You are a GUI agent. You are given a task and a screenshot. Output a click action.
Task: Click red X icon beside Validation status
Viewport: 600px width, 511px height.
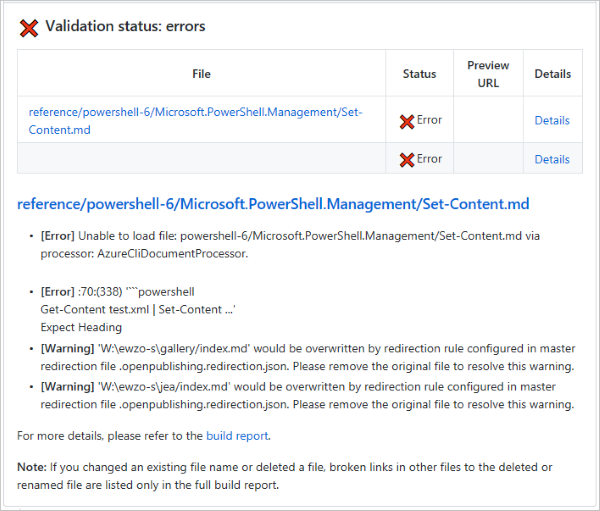point(29,28)
